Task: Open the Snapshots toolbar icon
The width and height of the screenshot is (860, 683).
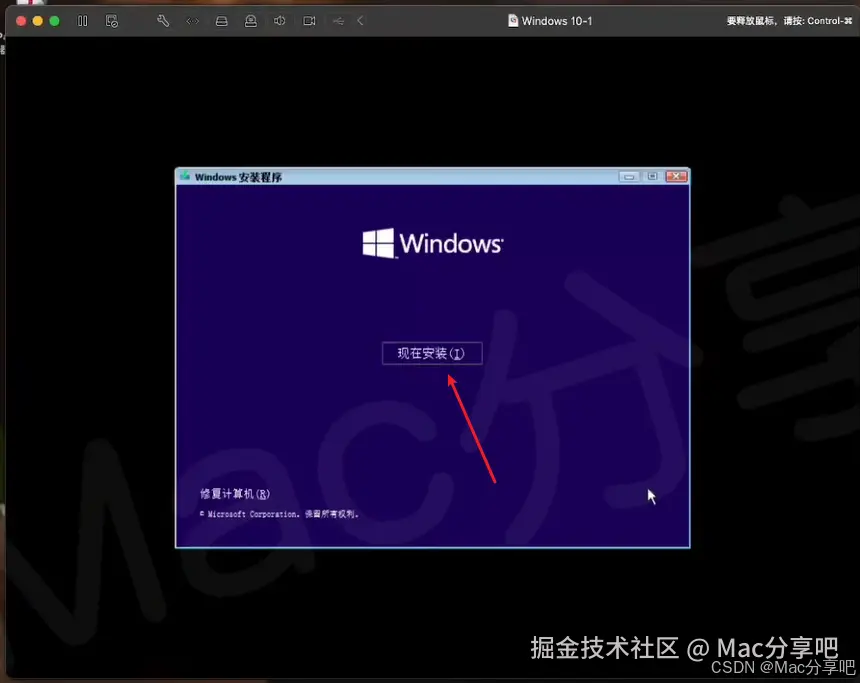Action: [112, 20]
